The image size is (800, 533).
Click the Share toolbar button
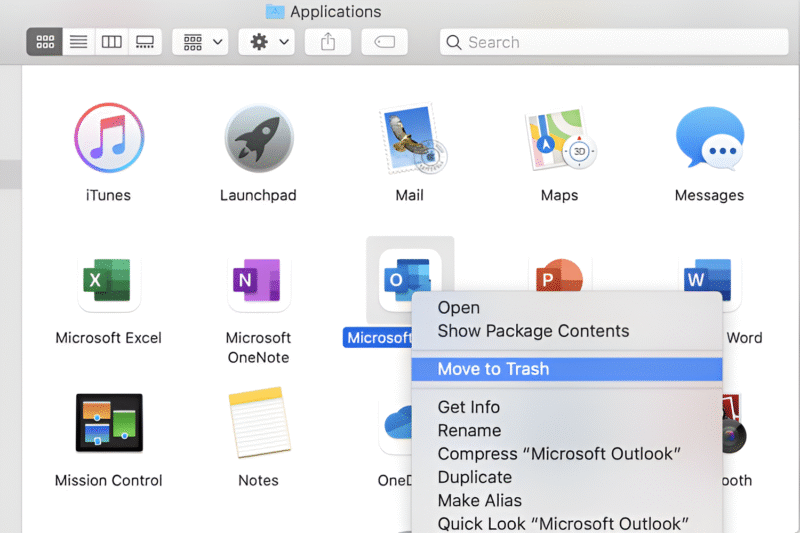coord(328,42)
